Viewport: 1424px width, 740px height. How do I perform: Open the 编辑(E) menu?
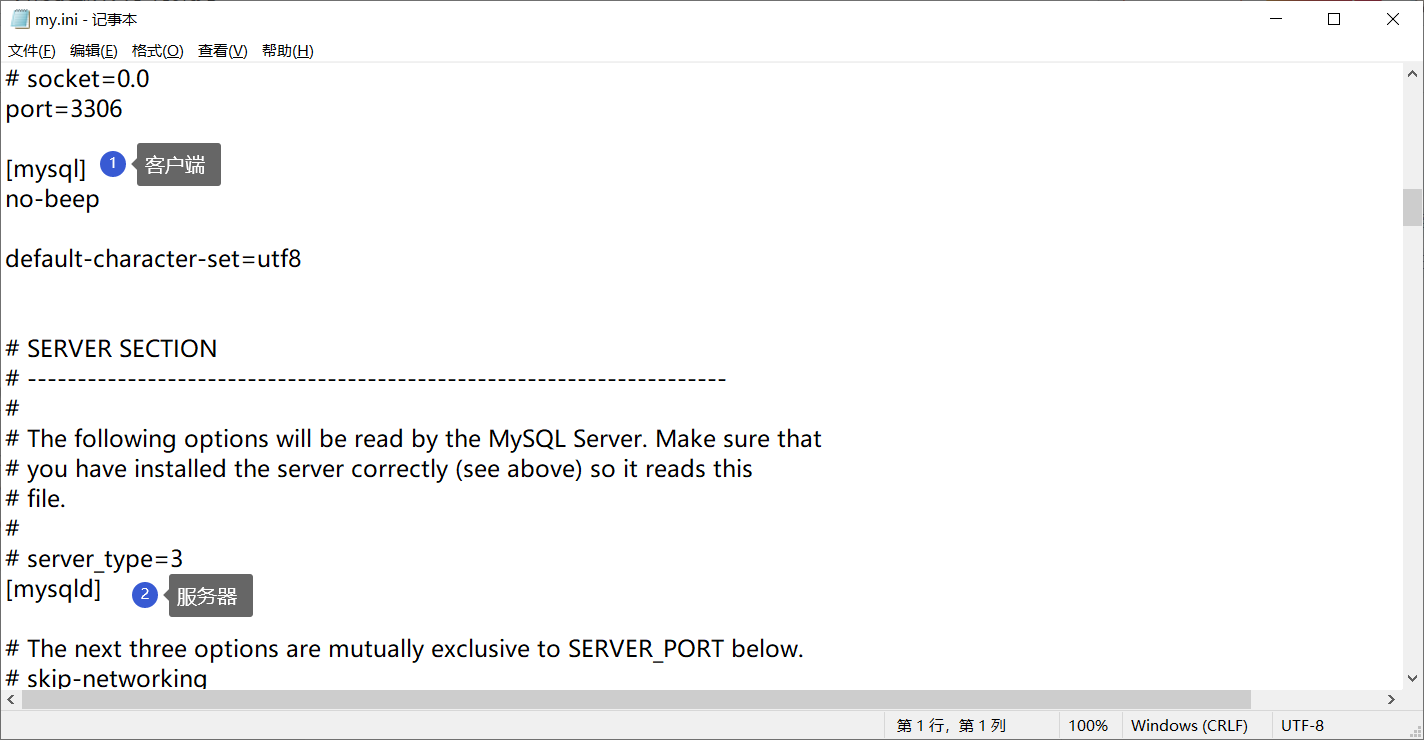coord(94,51)
